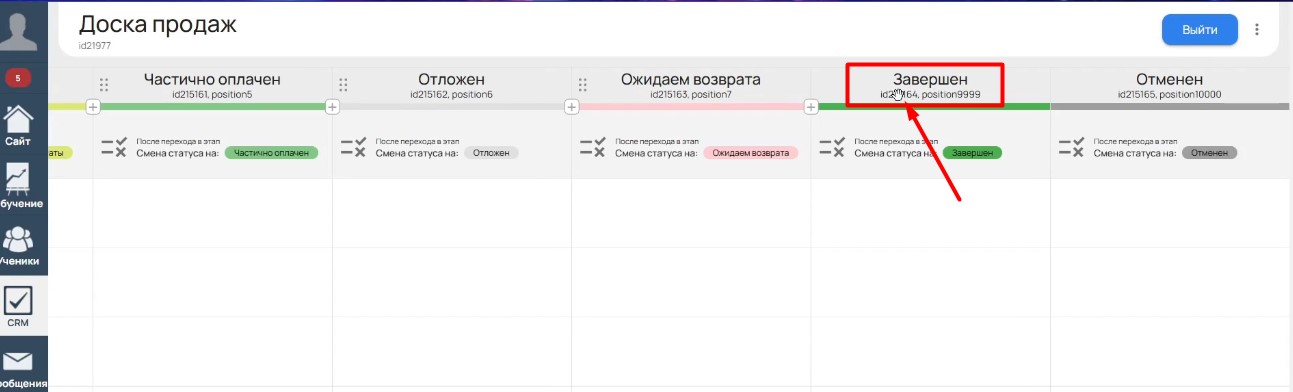Click the red notification badge showing 5

click(17, 78)
